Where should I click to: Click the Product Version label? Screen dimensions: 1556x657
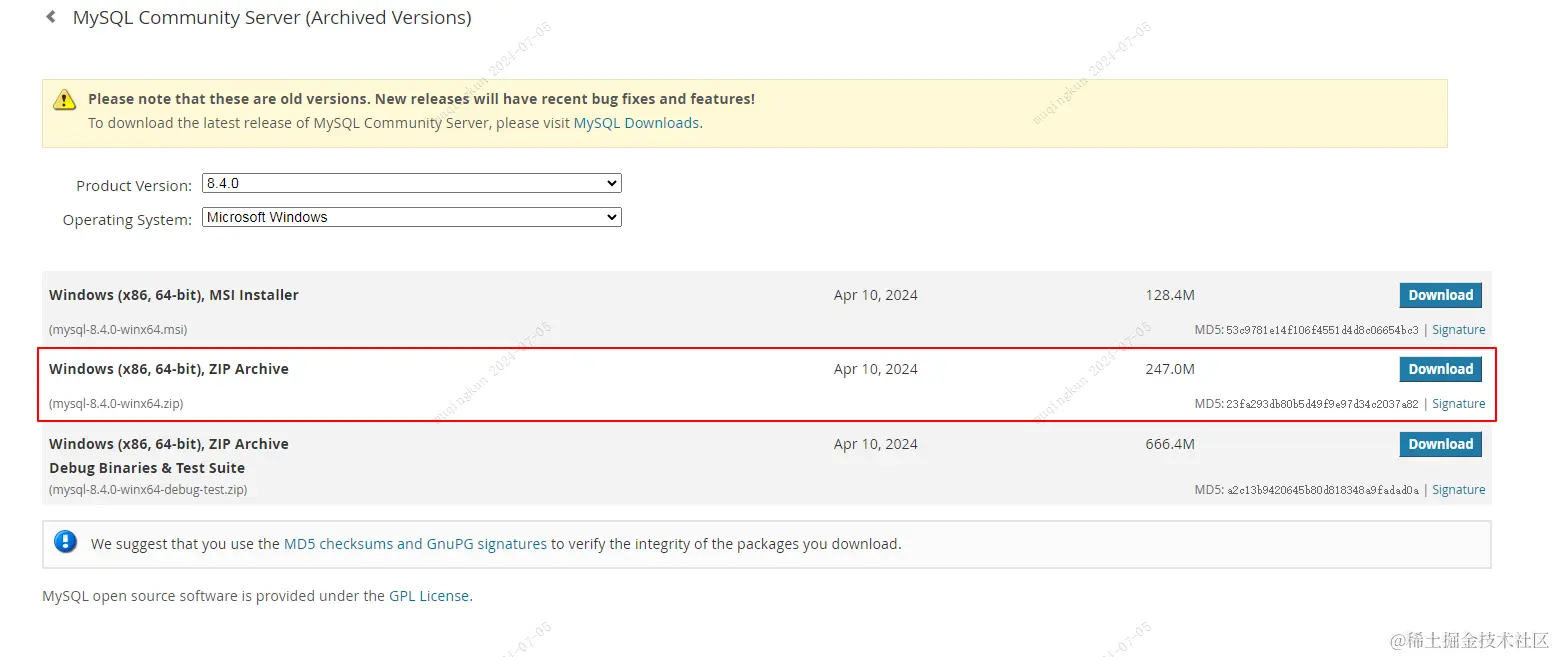[134, 186]
